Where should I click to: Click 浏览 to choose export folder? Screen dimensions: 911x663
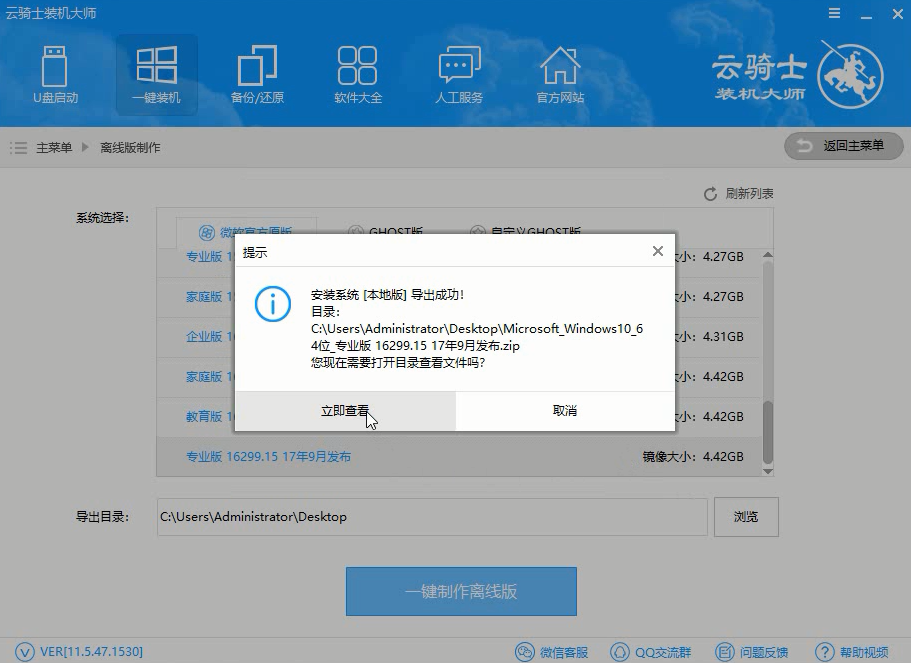point(746,517)
